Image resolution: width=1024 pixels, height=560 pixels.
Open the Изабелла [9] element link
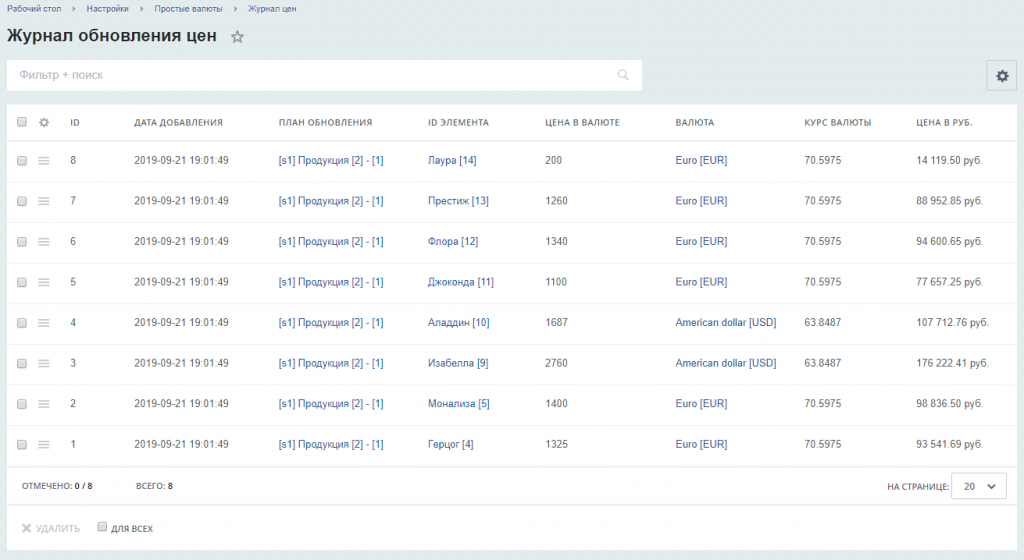[x=458, y=363]
